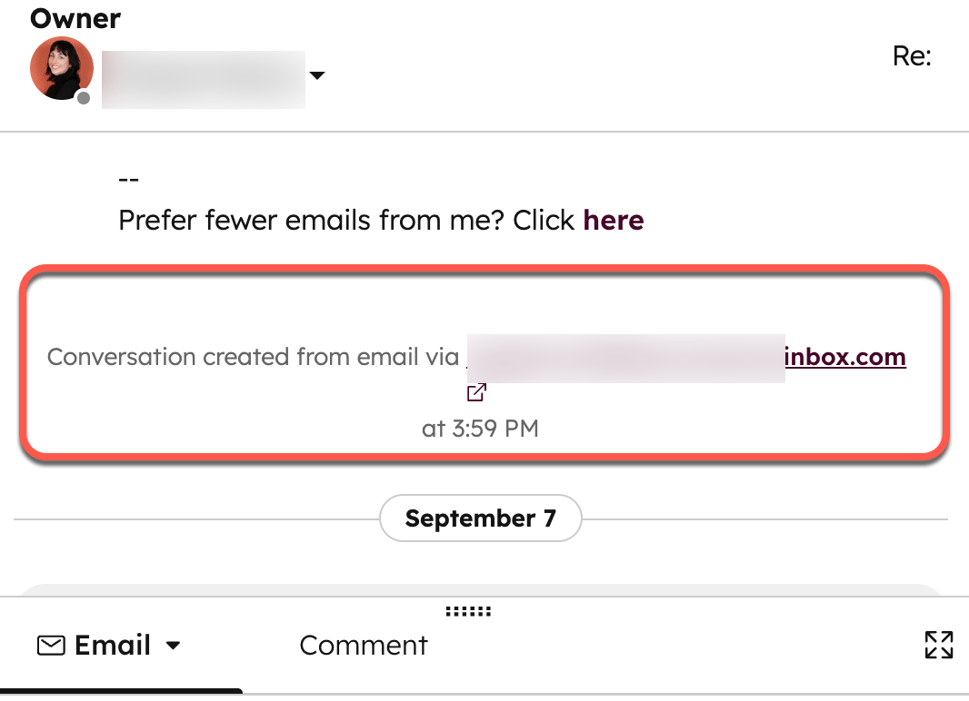The height and width of the screenshot is (701, 969).
Task: Open the inbox.com email address link
Action: (x=843, y=357)
